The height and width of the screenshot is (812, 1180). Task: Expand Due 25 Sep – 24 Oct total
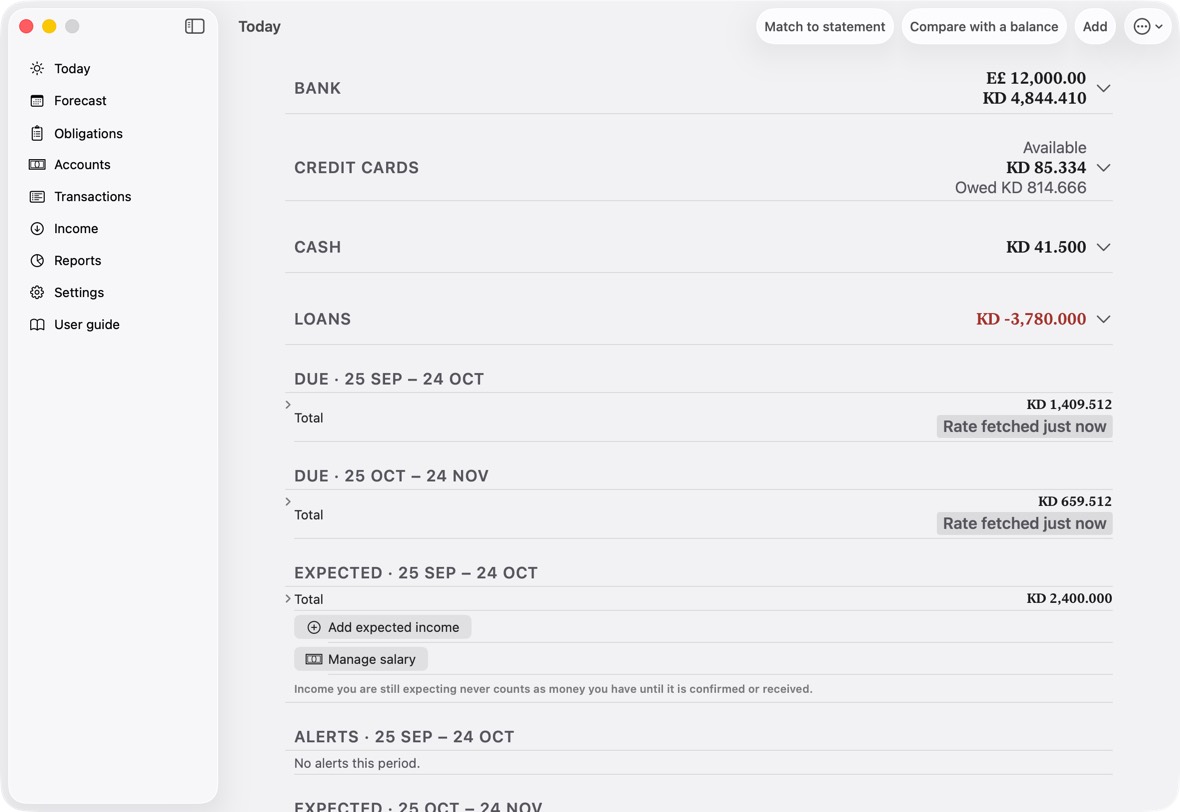pyautogui.click(x=288, y=405)
